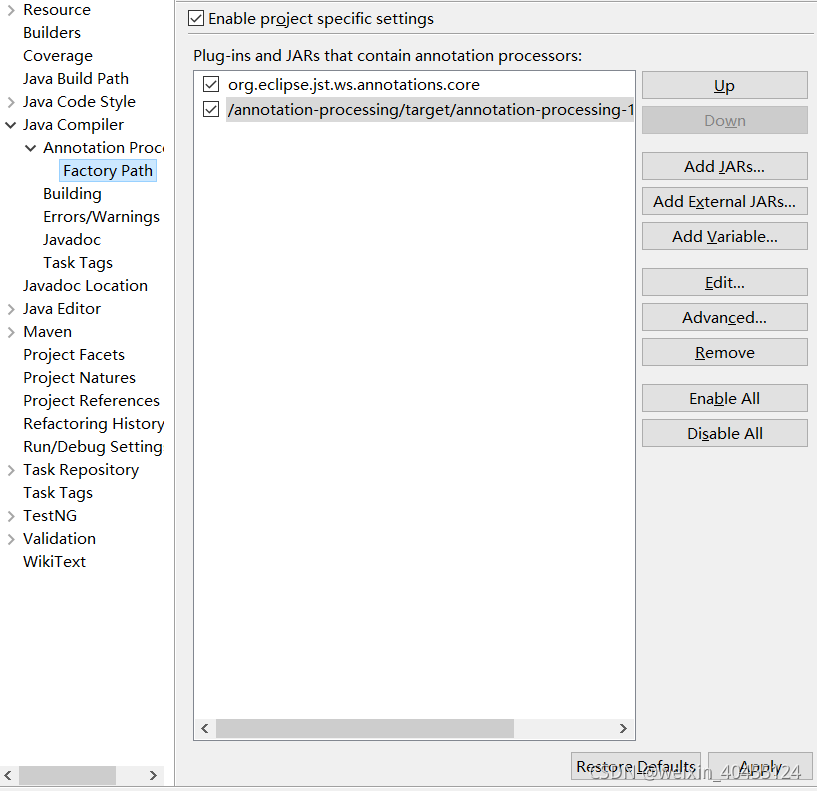Click the Add JARs button
Screen dimensions: 817x791
724,166
